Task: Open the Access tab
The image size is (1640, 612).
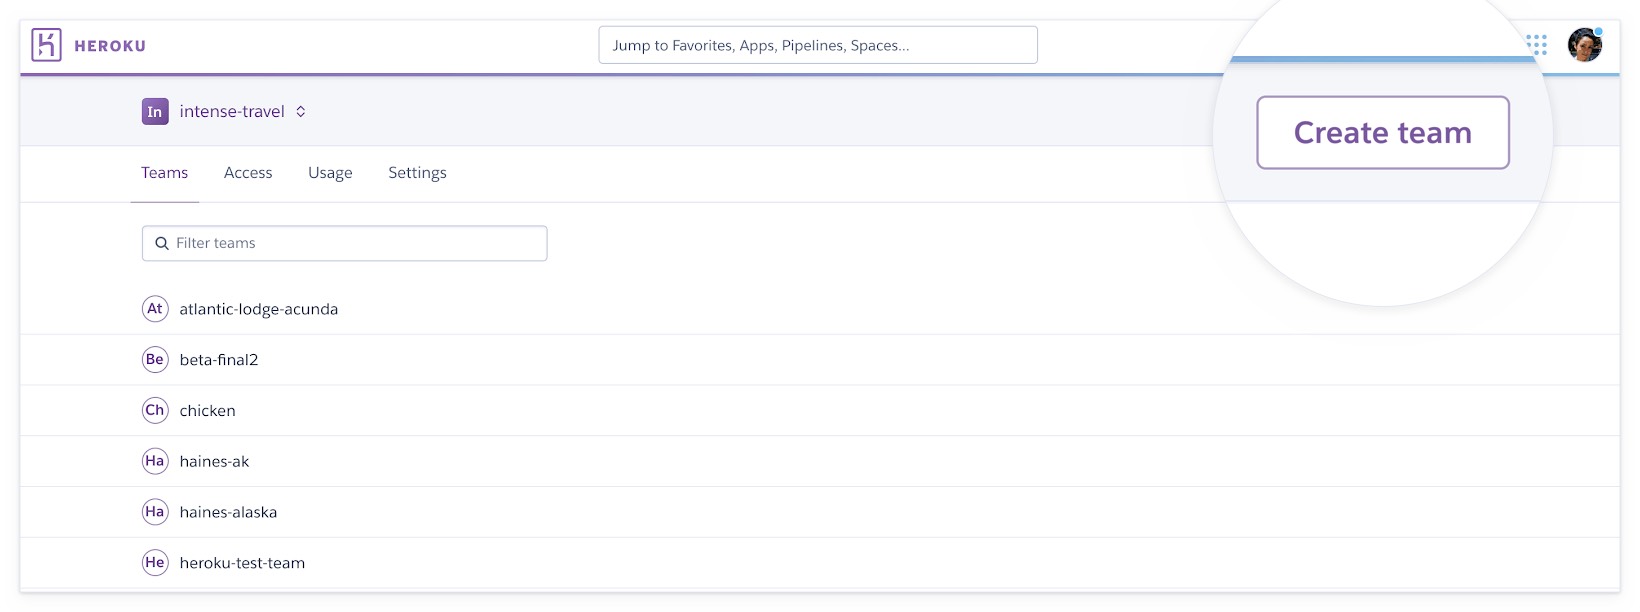Action: point(248,173)
